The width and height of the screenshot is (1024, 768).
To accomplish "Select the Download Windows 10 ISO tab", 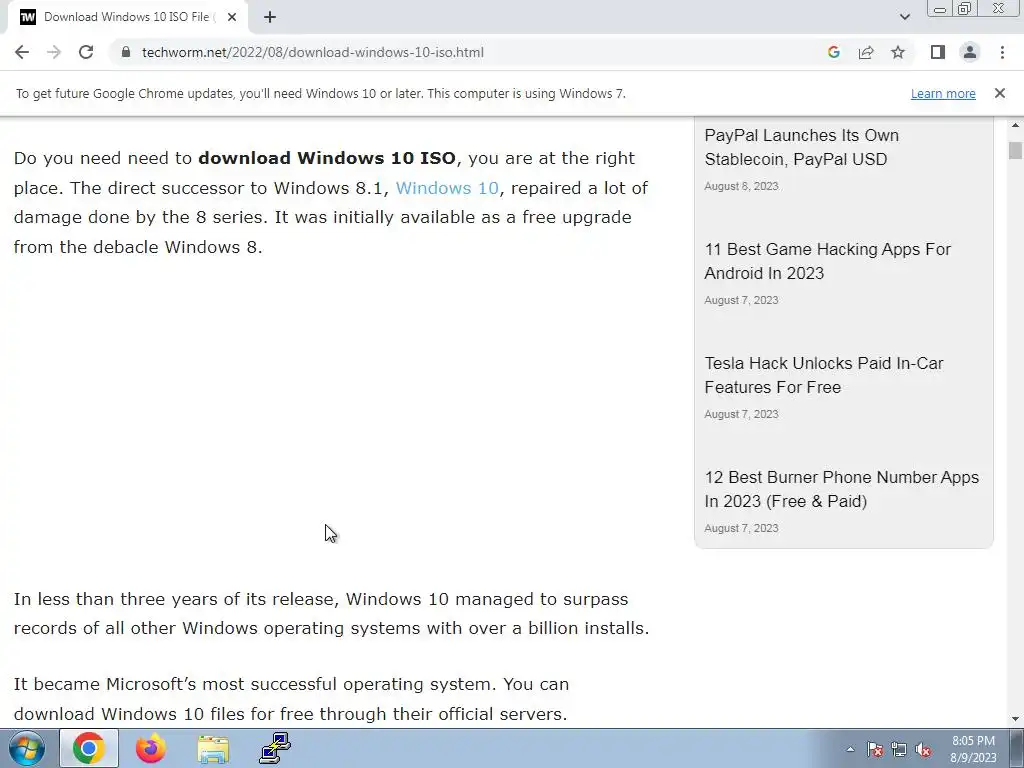I will click(x=127, y=17).
